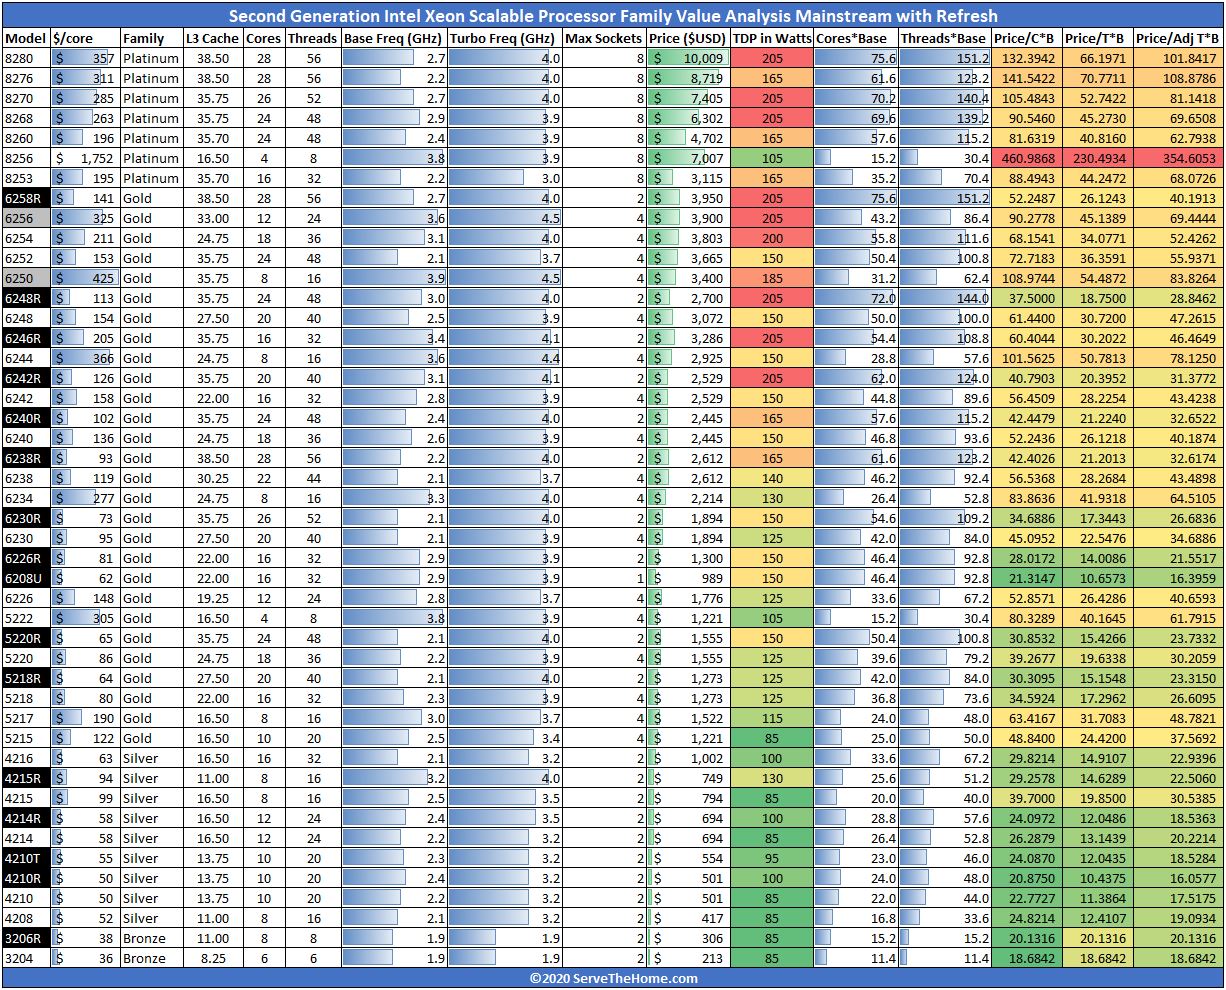
Task: Select the Threads*Base column header
Action: 944,38
